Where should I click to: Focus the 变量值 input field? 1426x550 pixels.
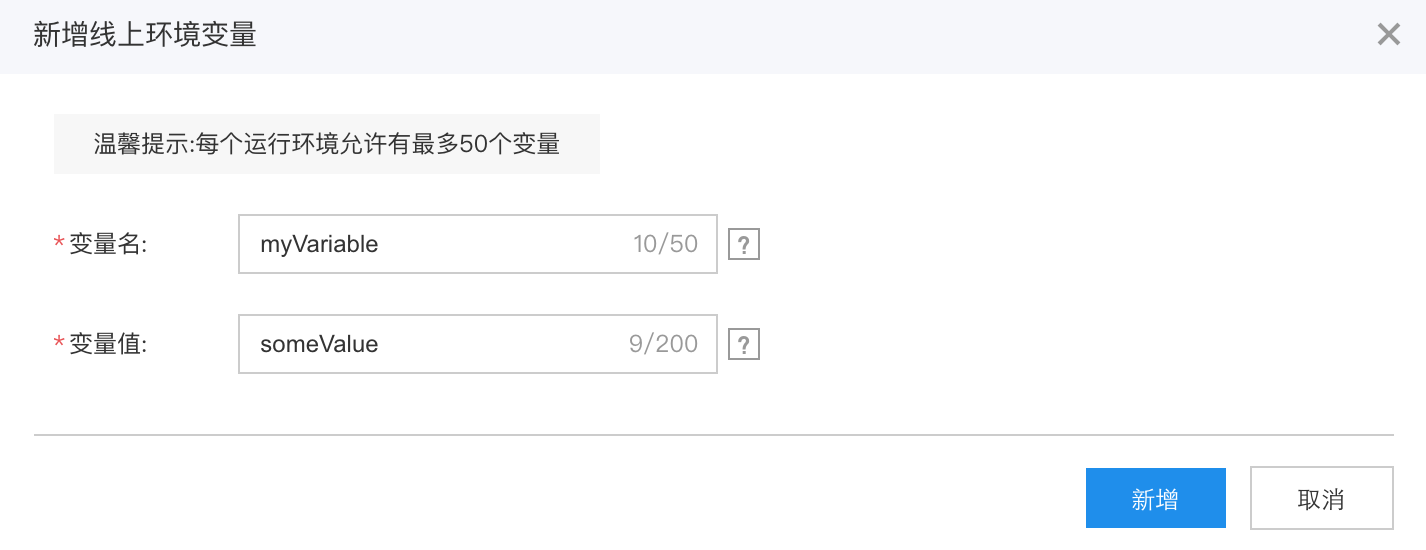point(478,344)
